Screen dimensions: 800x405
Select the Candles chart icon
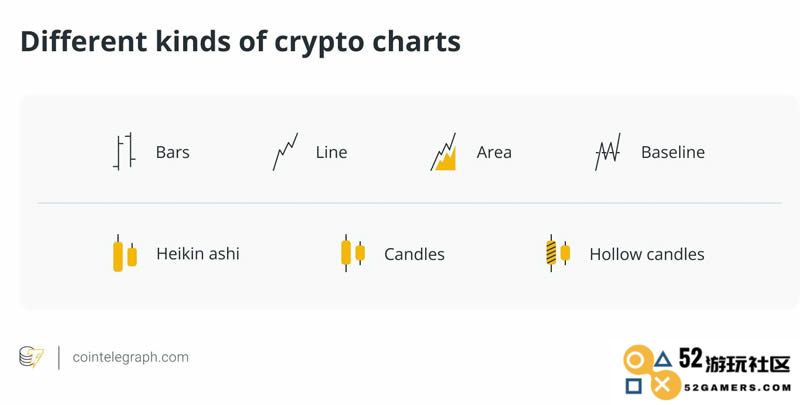353,254
